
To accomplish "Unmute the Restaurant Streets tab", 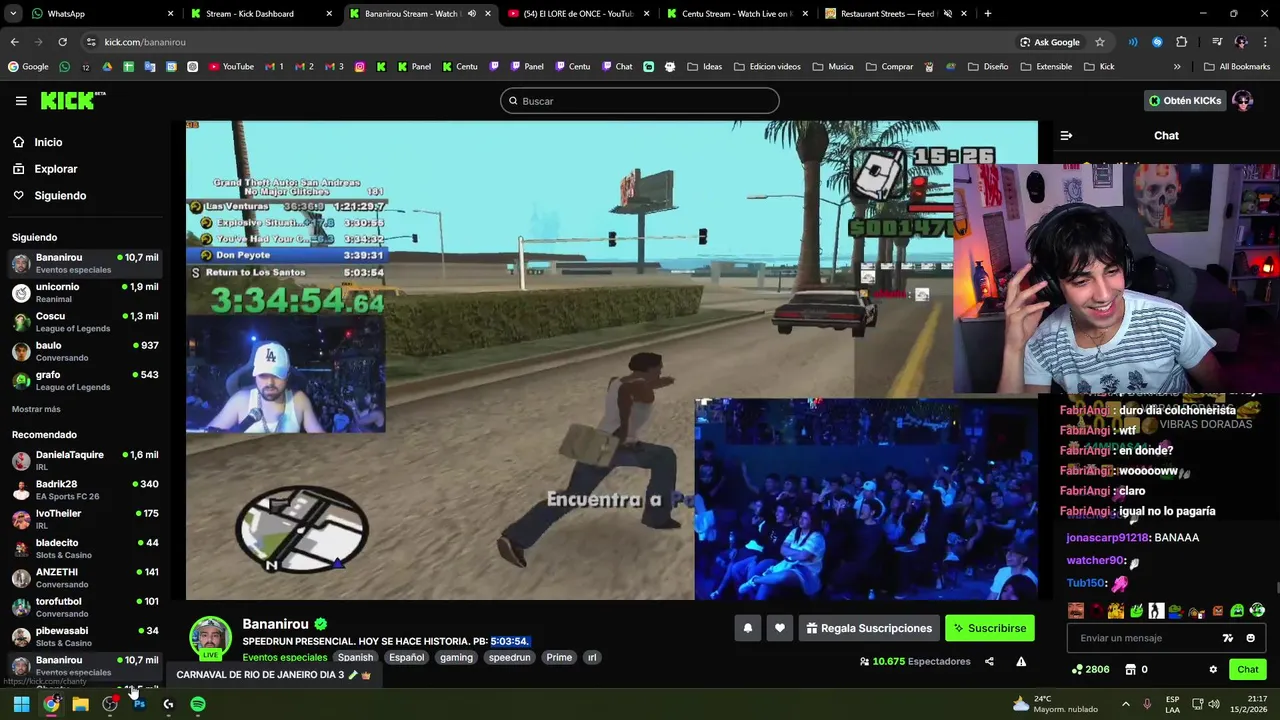I will (947, 14).
